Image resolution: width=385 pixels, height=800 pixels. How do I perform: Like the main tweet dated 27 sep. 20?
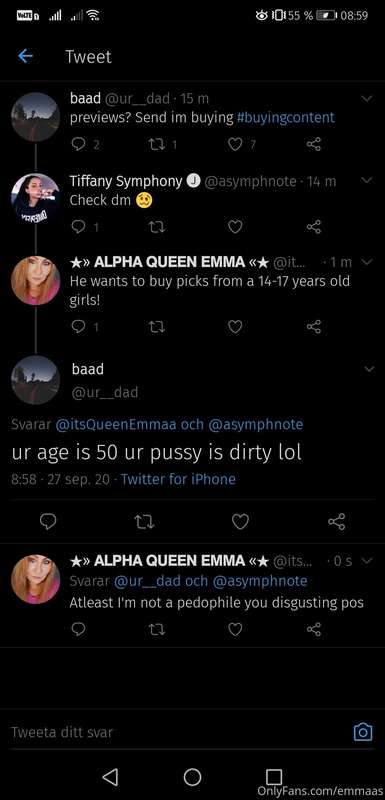click(240, 521)
